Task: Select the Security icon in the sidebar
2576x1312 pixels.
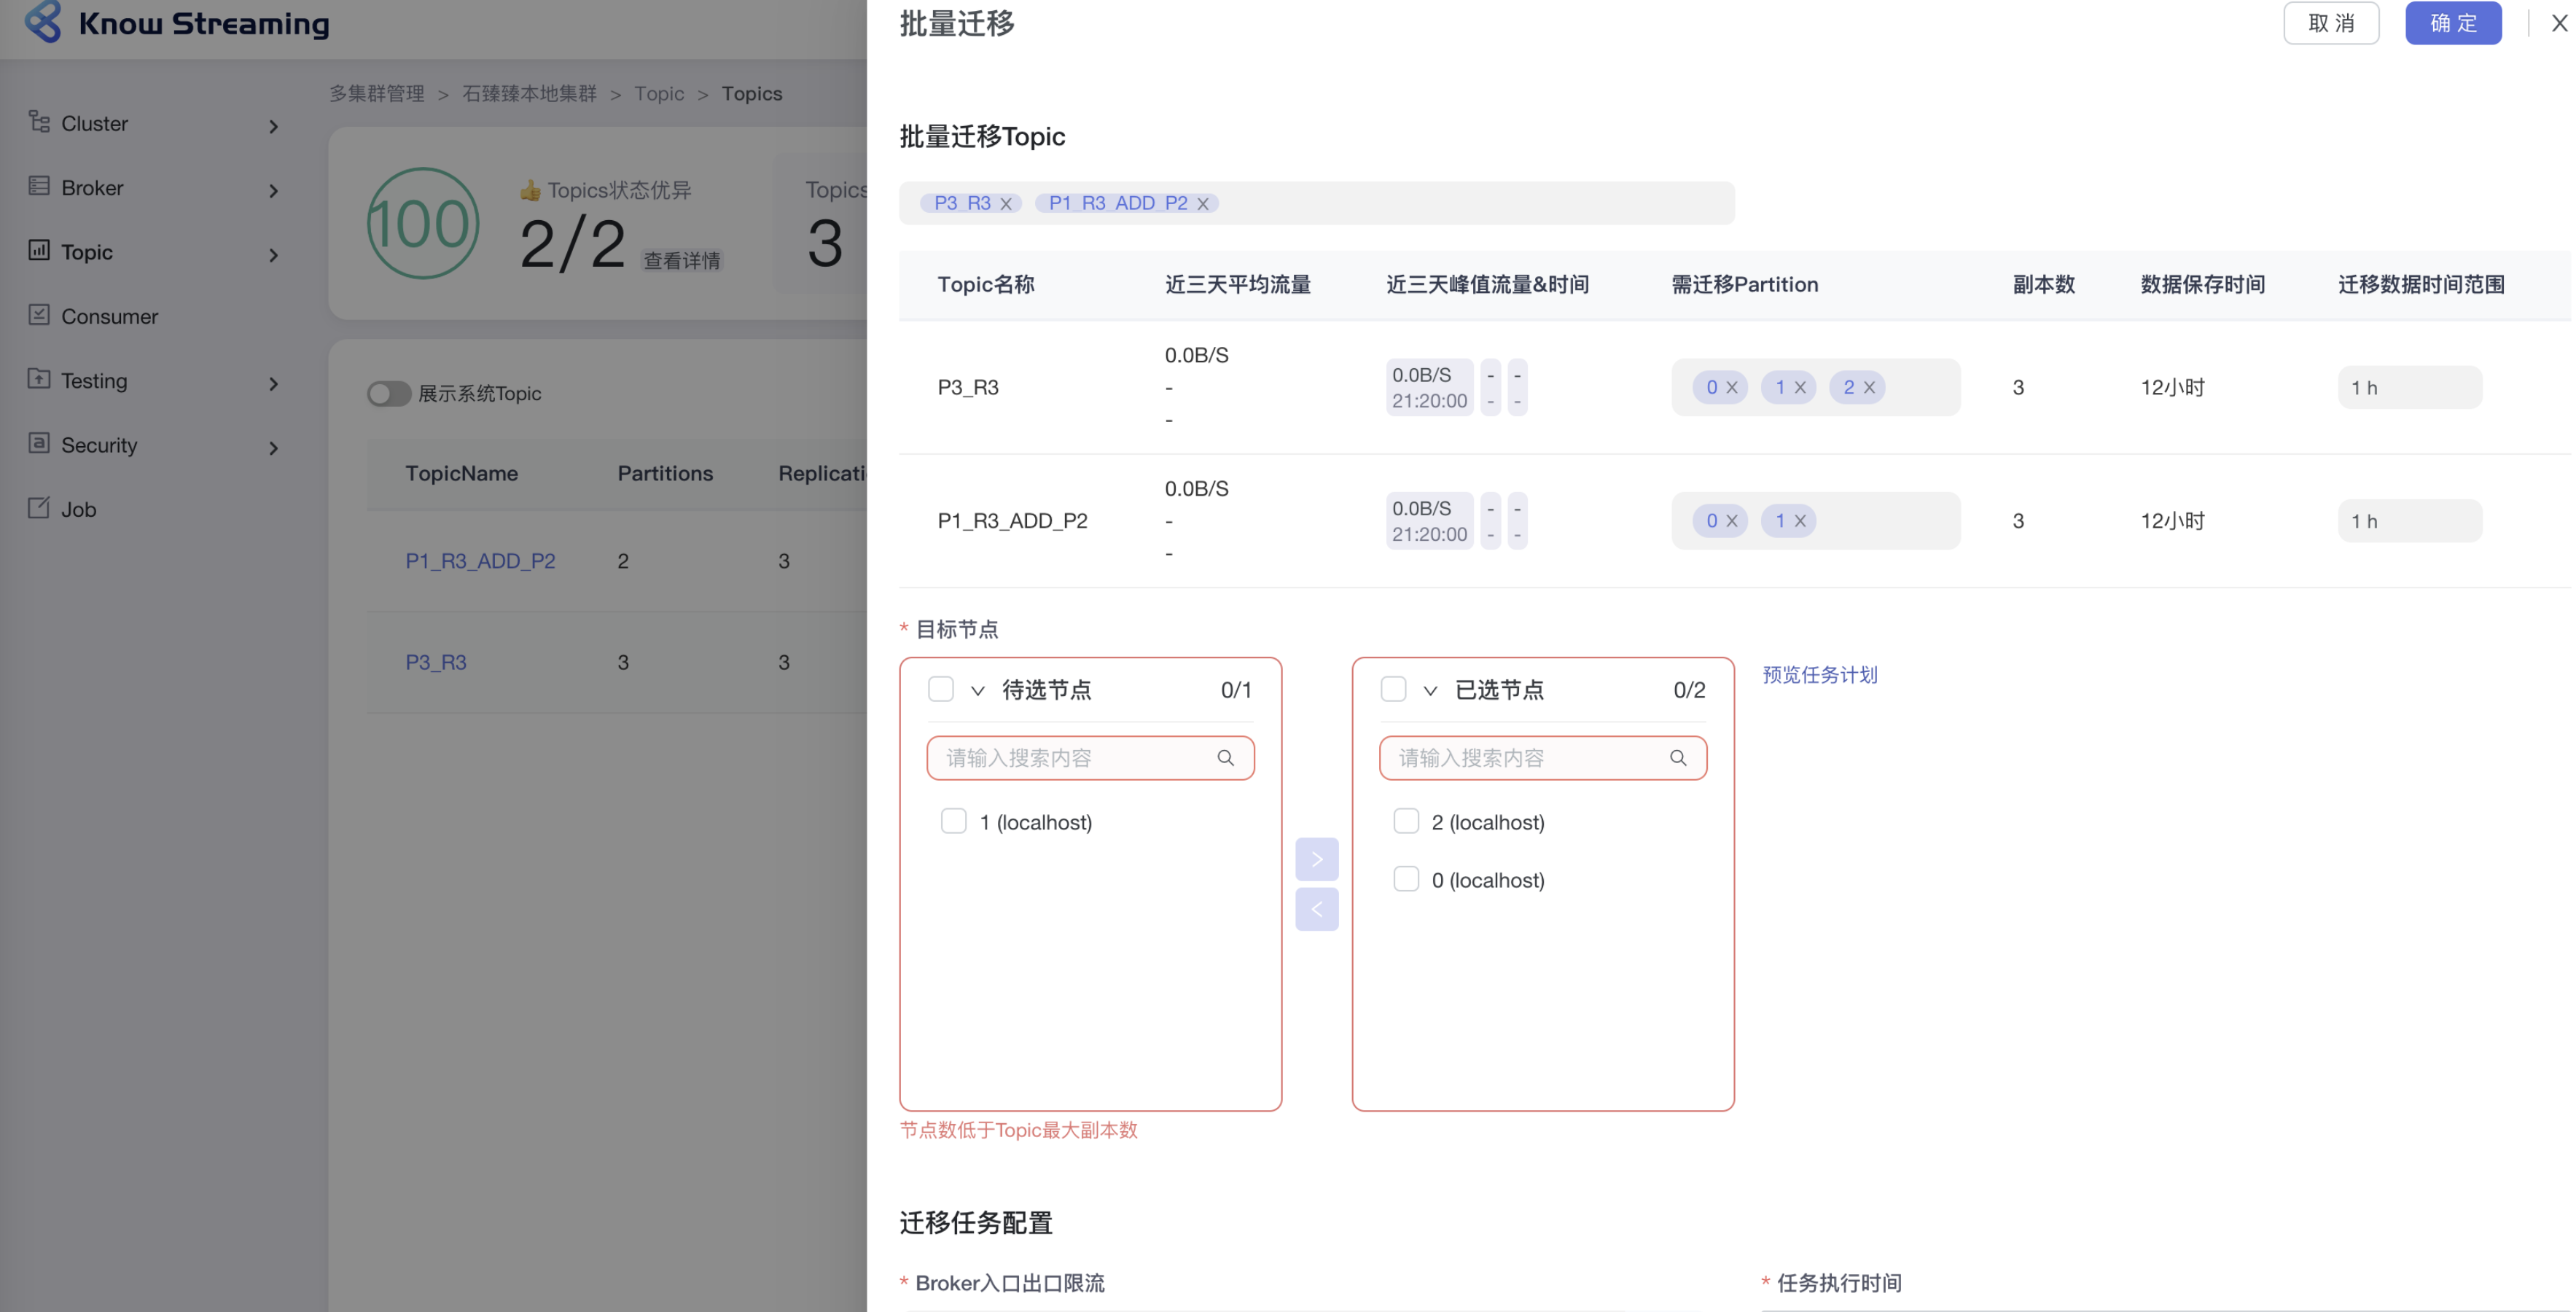Action: tap(39, 444)
